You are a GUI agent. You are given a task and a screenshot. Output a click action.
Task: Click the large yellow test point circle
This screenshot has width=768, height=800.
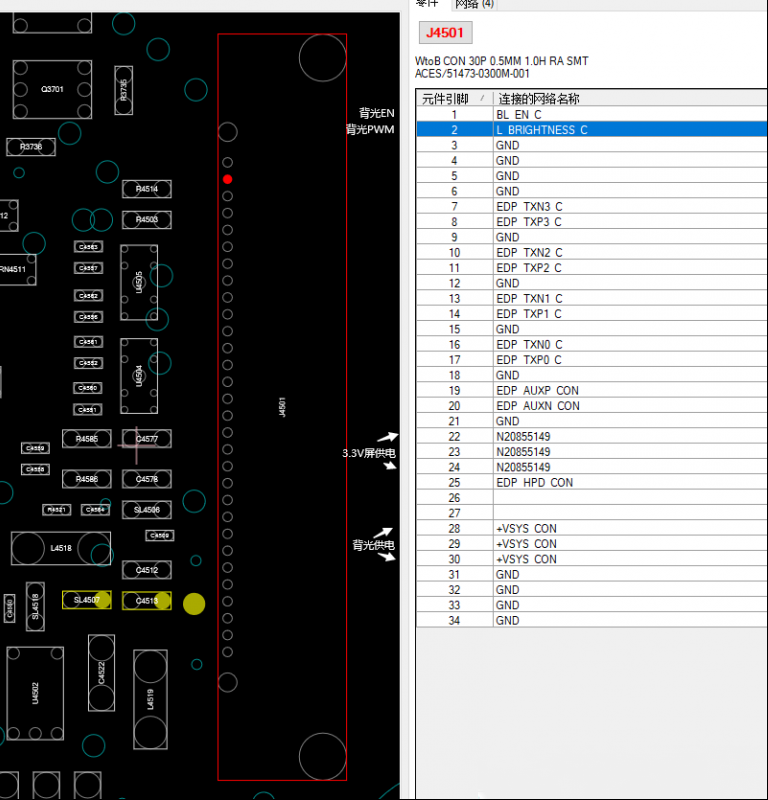[194, 604]
